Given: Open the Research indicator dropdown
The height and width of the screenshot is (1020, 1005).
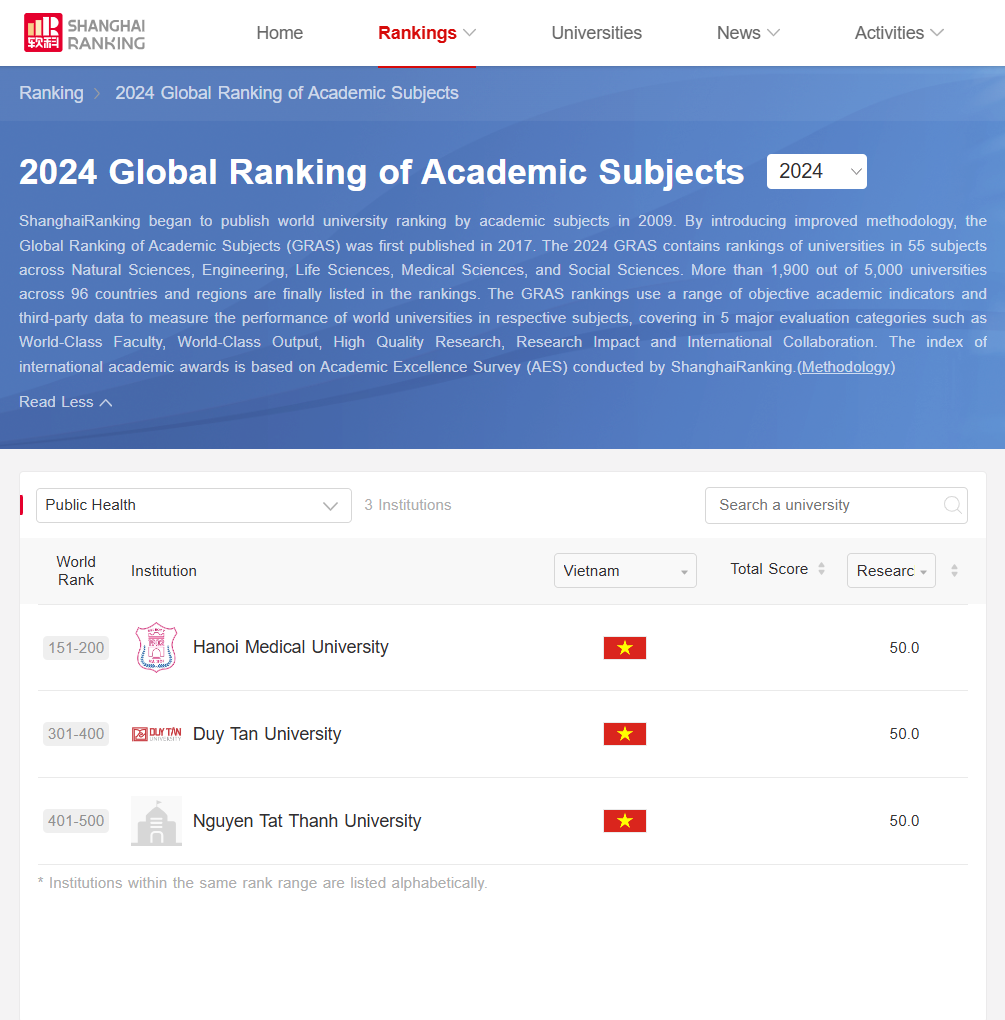Looking at the screenshot, I should point(891,570).
